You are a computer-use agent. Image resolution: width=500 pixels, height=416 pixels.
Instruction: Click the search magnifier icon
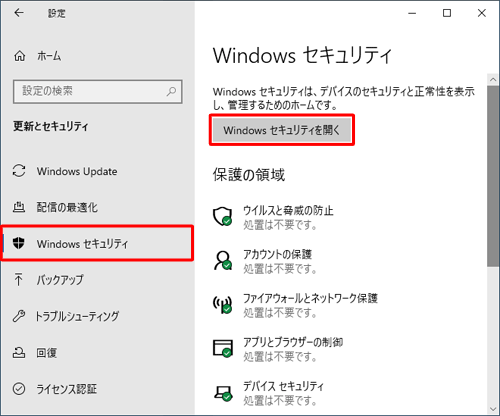[x=171, y=91]
